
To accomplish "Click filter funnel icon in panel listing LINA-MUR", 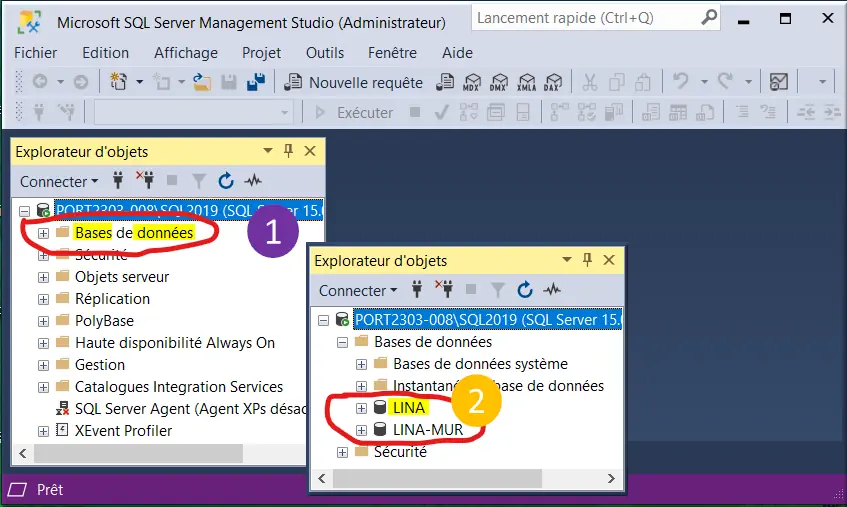I will 498,290.
